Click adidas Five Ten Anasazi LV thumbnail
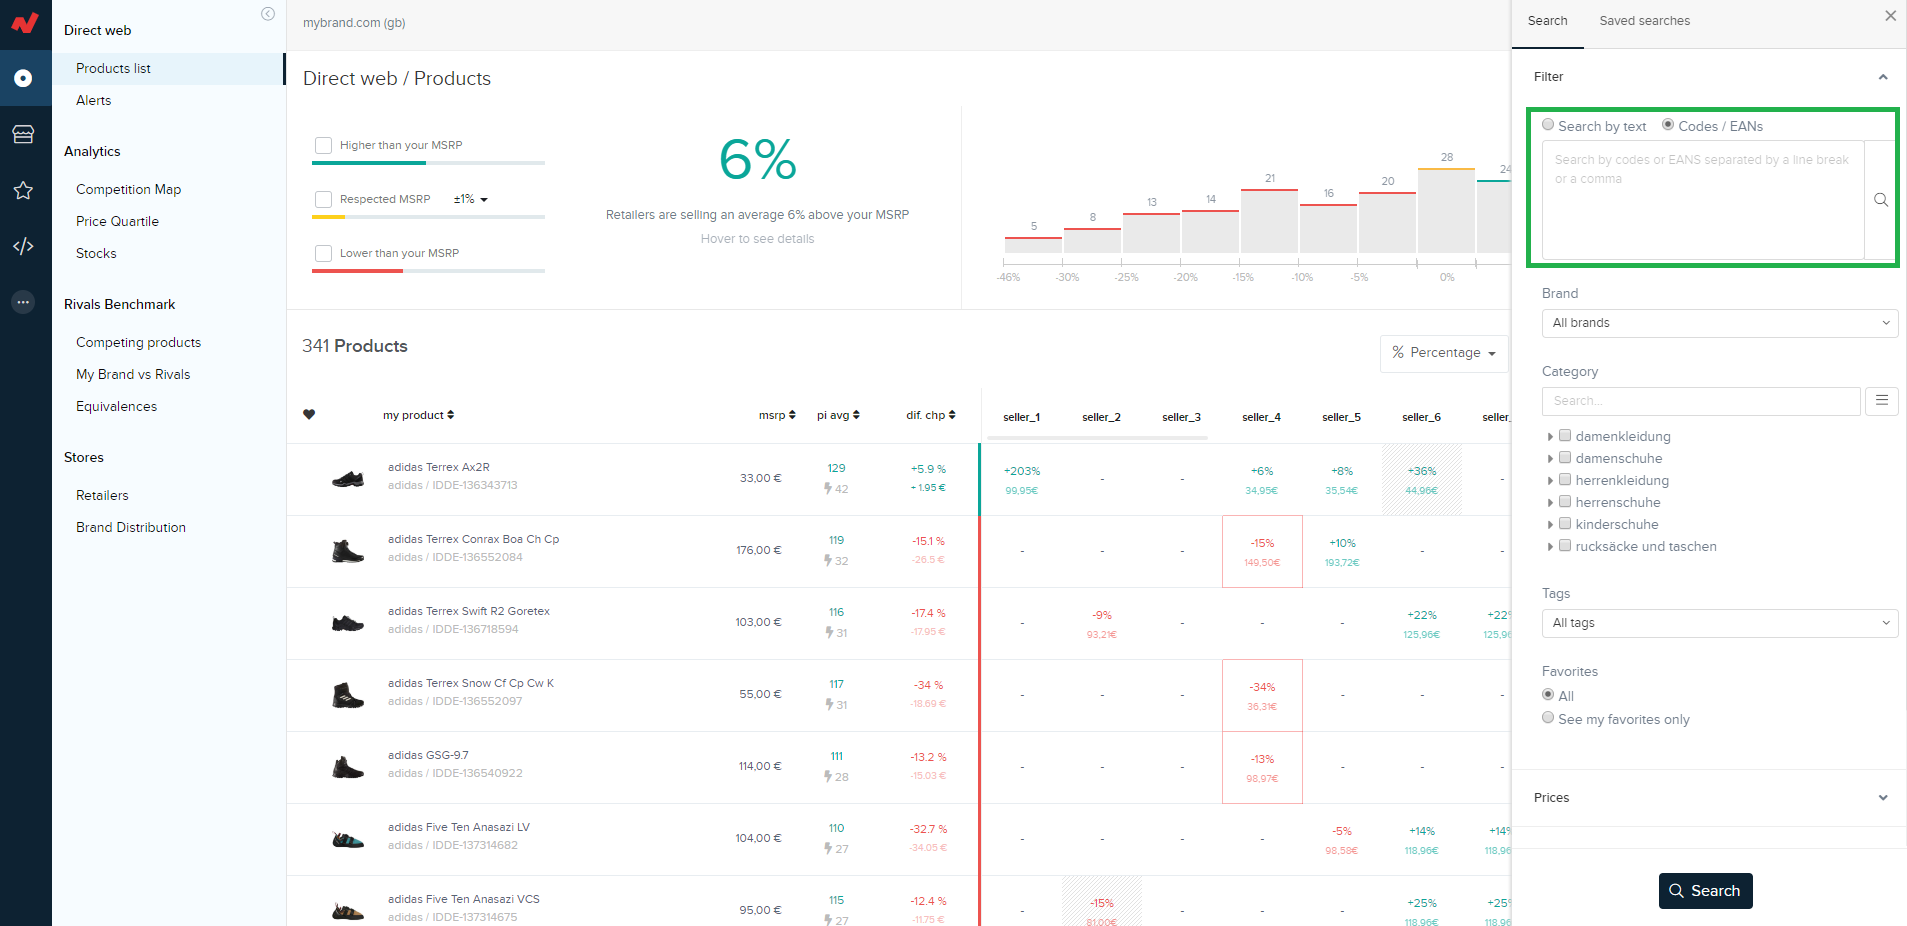1907x926 pixels. pyautogui.click(x=348, y=839)
